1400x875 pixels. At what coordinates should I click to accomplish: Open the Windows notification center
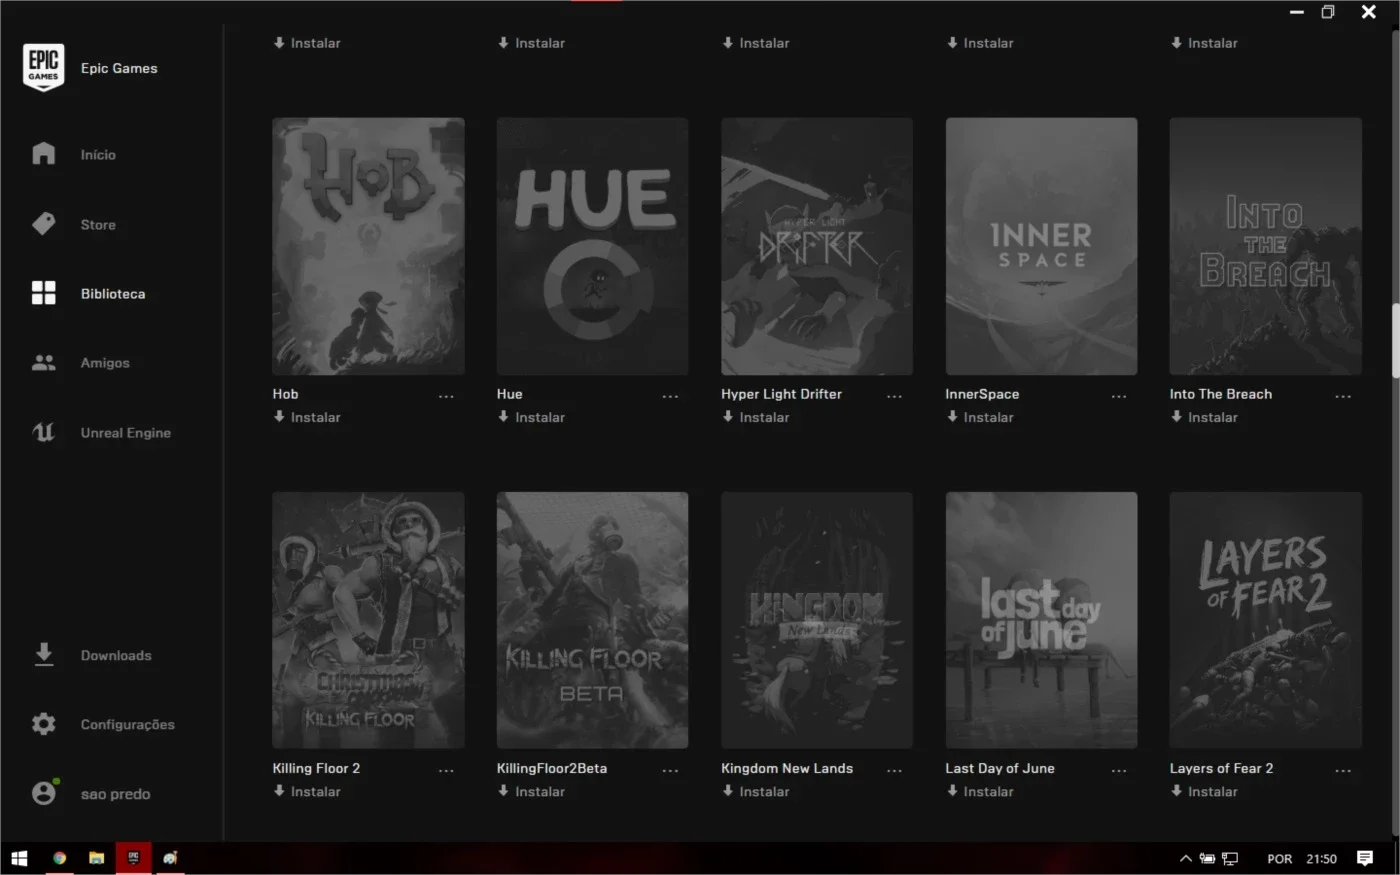pyautogui.click(x=1365, y=858)
